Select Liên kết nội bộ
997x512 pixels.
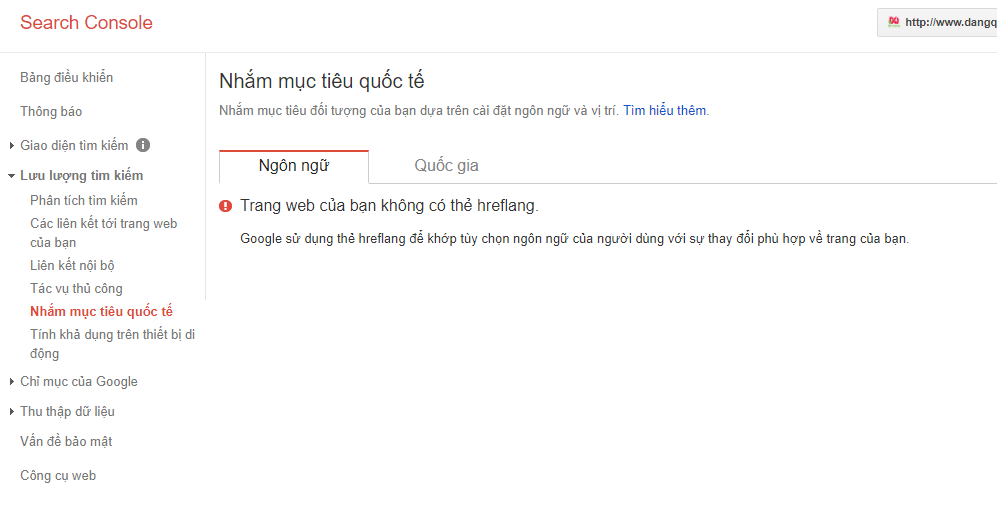click(79, 265)
